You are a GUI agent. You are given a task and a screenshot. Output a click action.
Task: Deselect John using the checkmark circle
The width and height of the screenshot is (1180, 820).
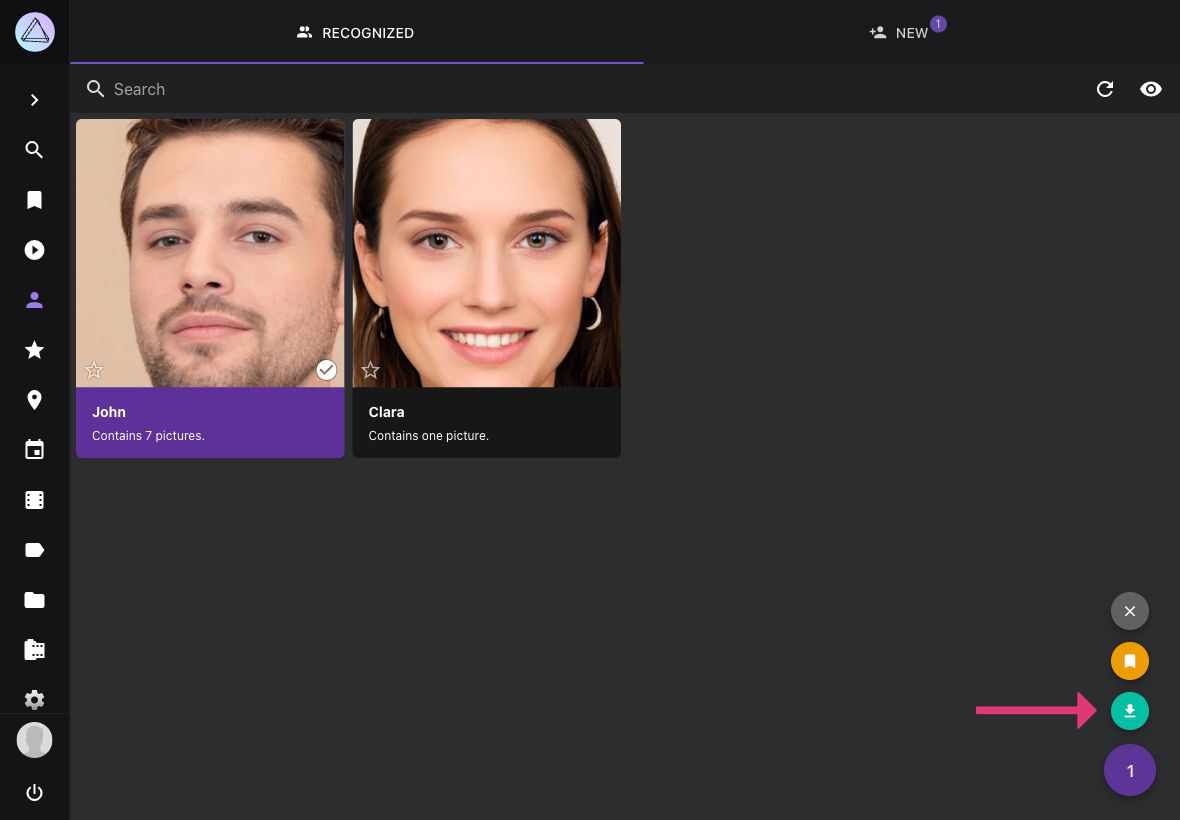tap(327, 370)
